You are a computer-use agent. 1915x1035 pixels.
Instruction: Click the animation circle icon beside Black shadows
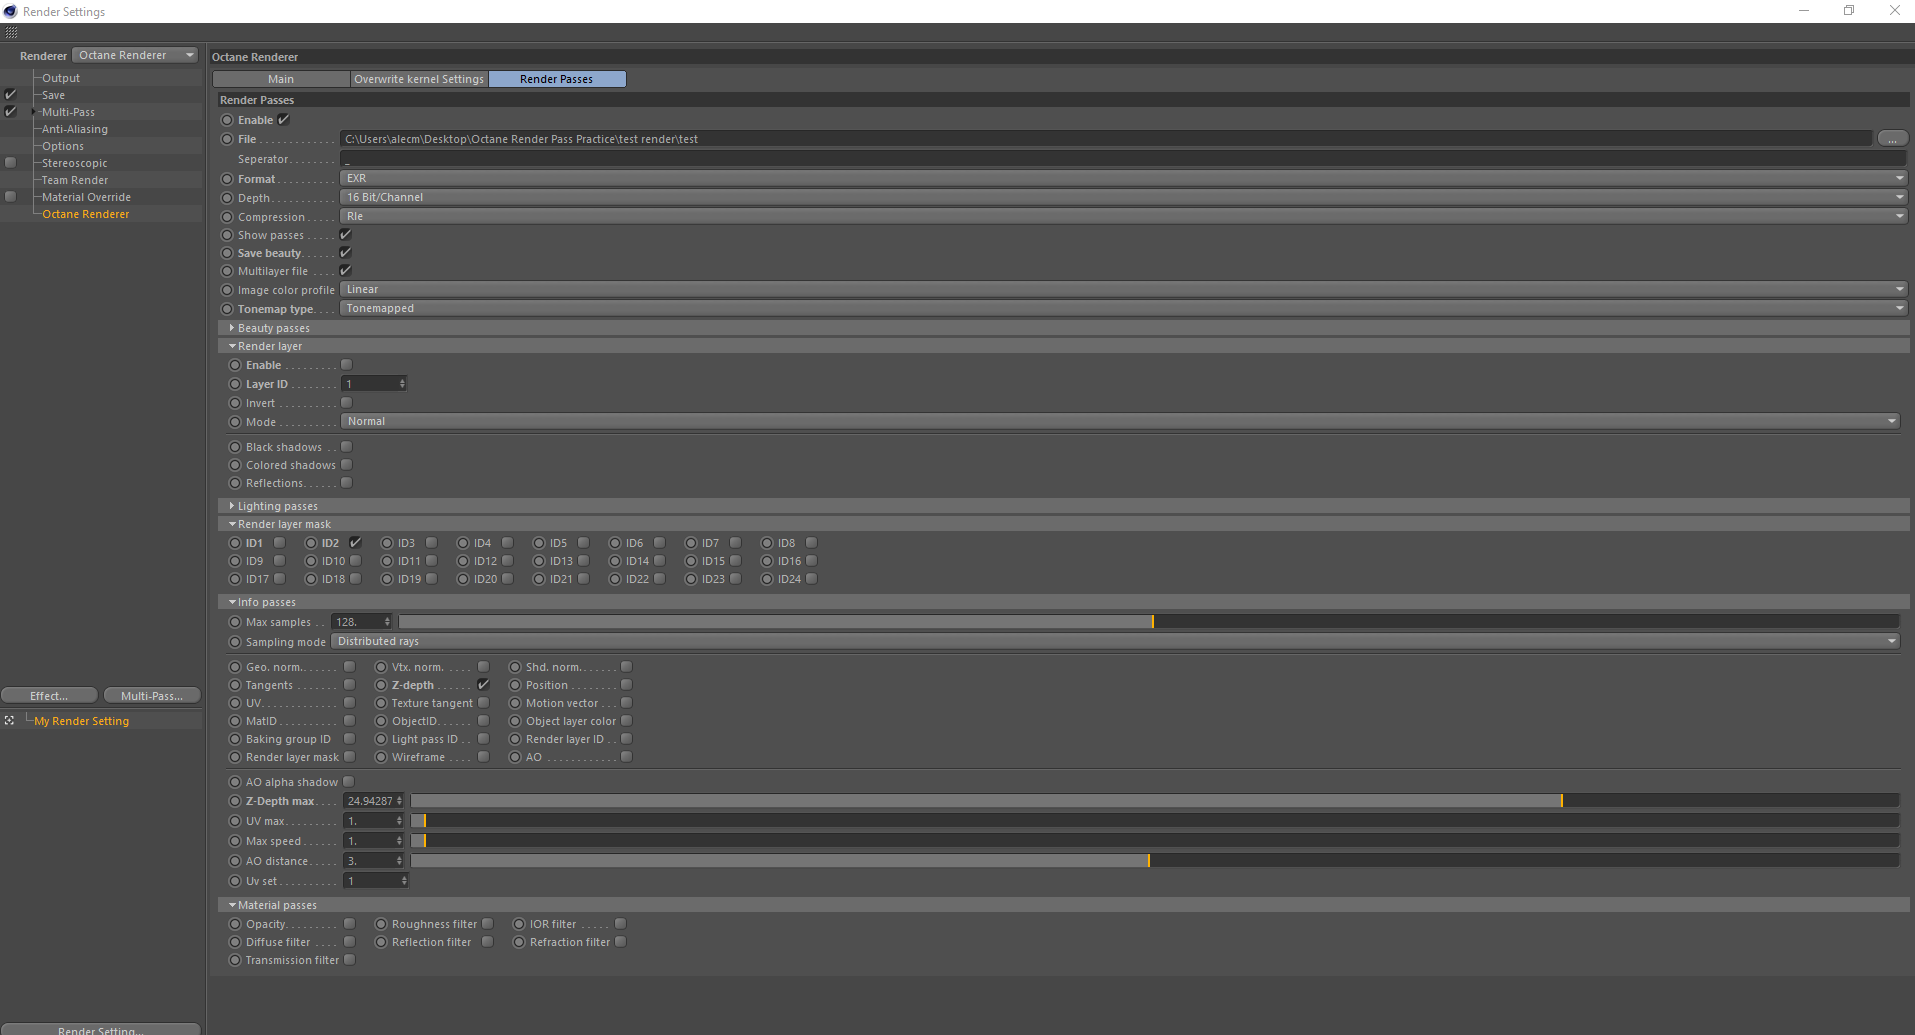(x=235, y=447)
